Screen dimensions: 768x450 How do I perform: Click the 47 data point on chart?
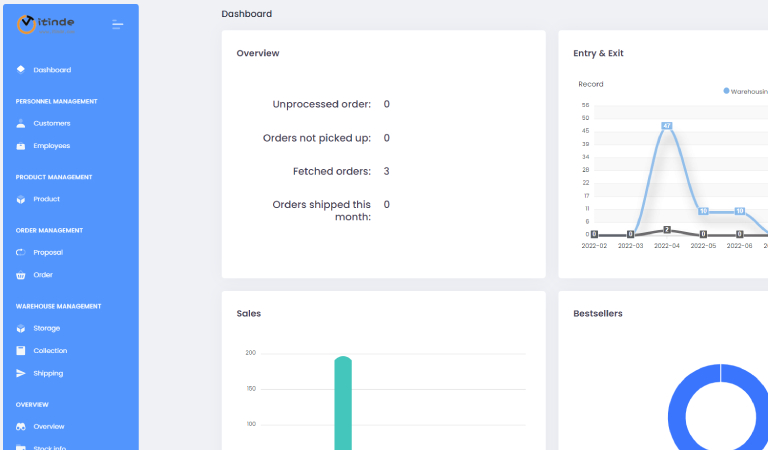click(x=666, y=126)
